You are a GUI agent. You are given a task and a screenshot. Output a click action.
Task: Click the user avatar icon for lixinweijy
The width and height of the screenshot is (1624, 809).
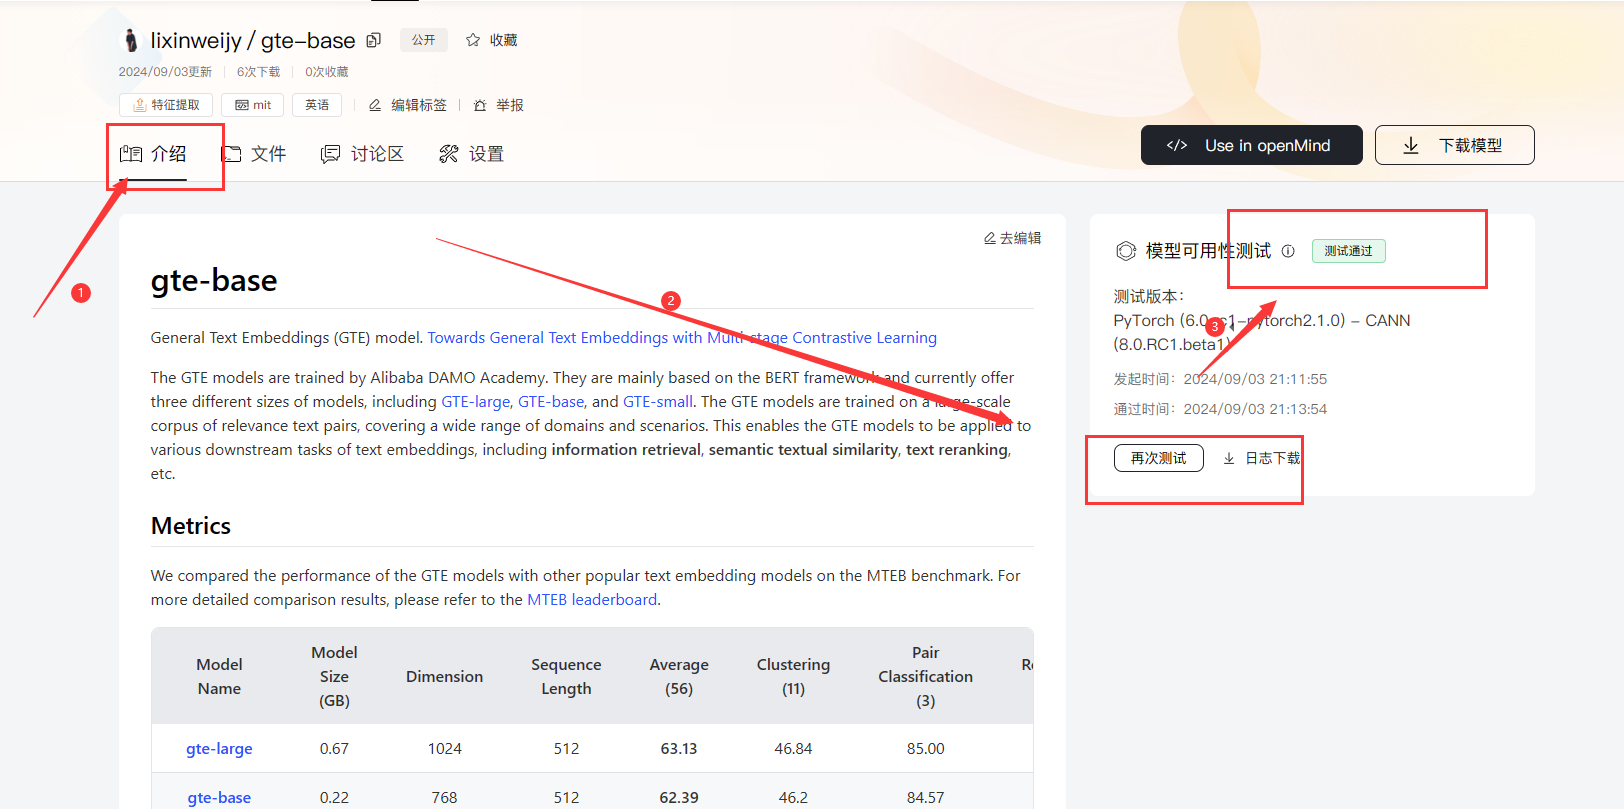pos(130,40)
